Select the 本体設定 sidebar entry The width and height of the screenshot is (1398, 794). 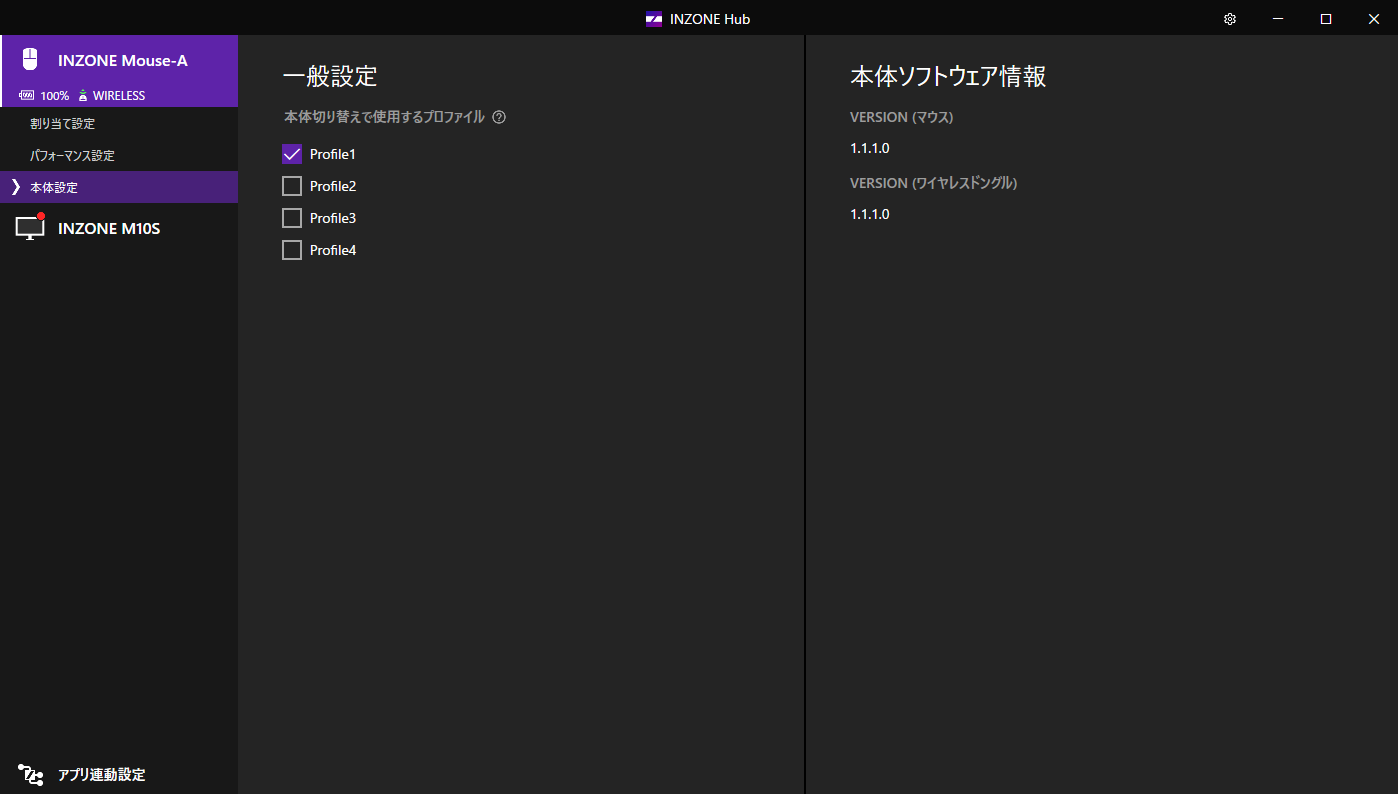[54, 187]
